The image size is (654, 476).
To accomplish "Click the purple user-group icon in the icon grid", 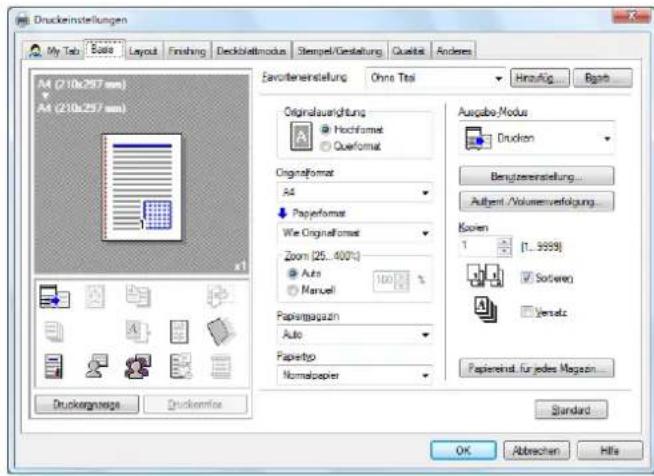I will [138, 366].
